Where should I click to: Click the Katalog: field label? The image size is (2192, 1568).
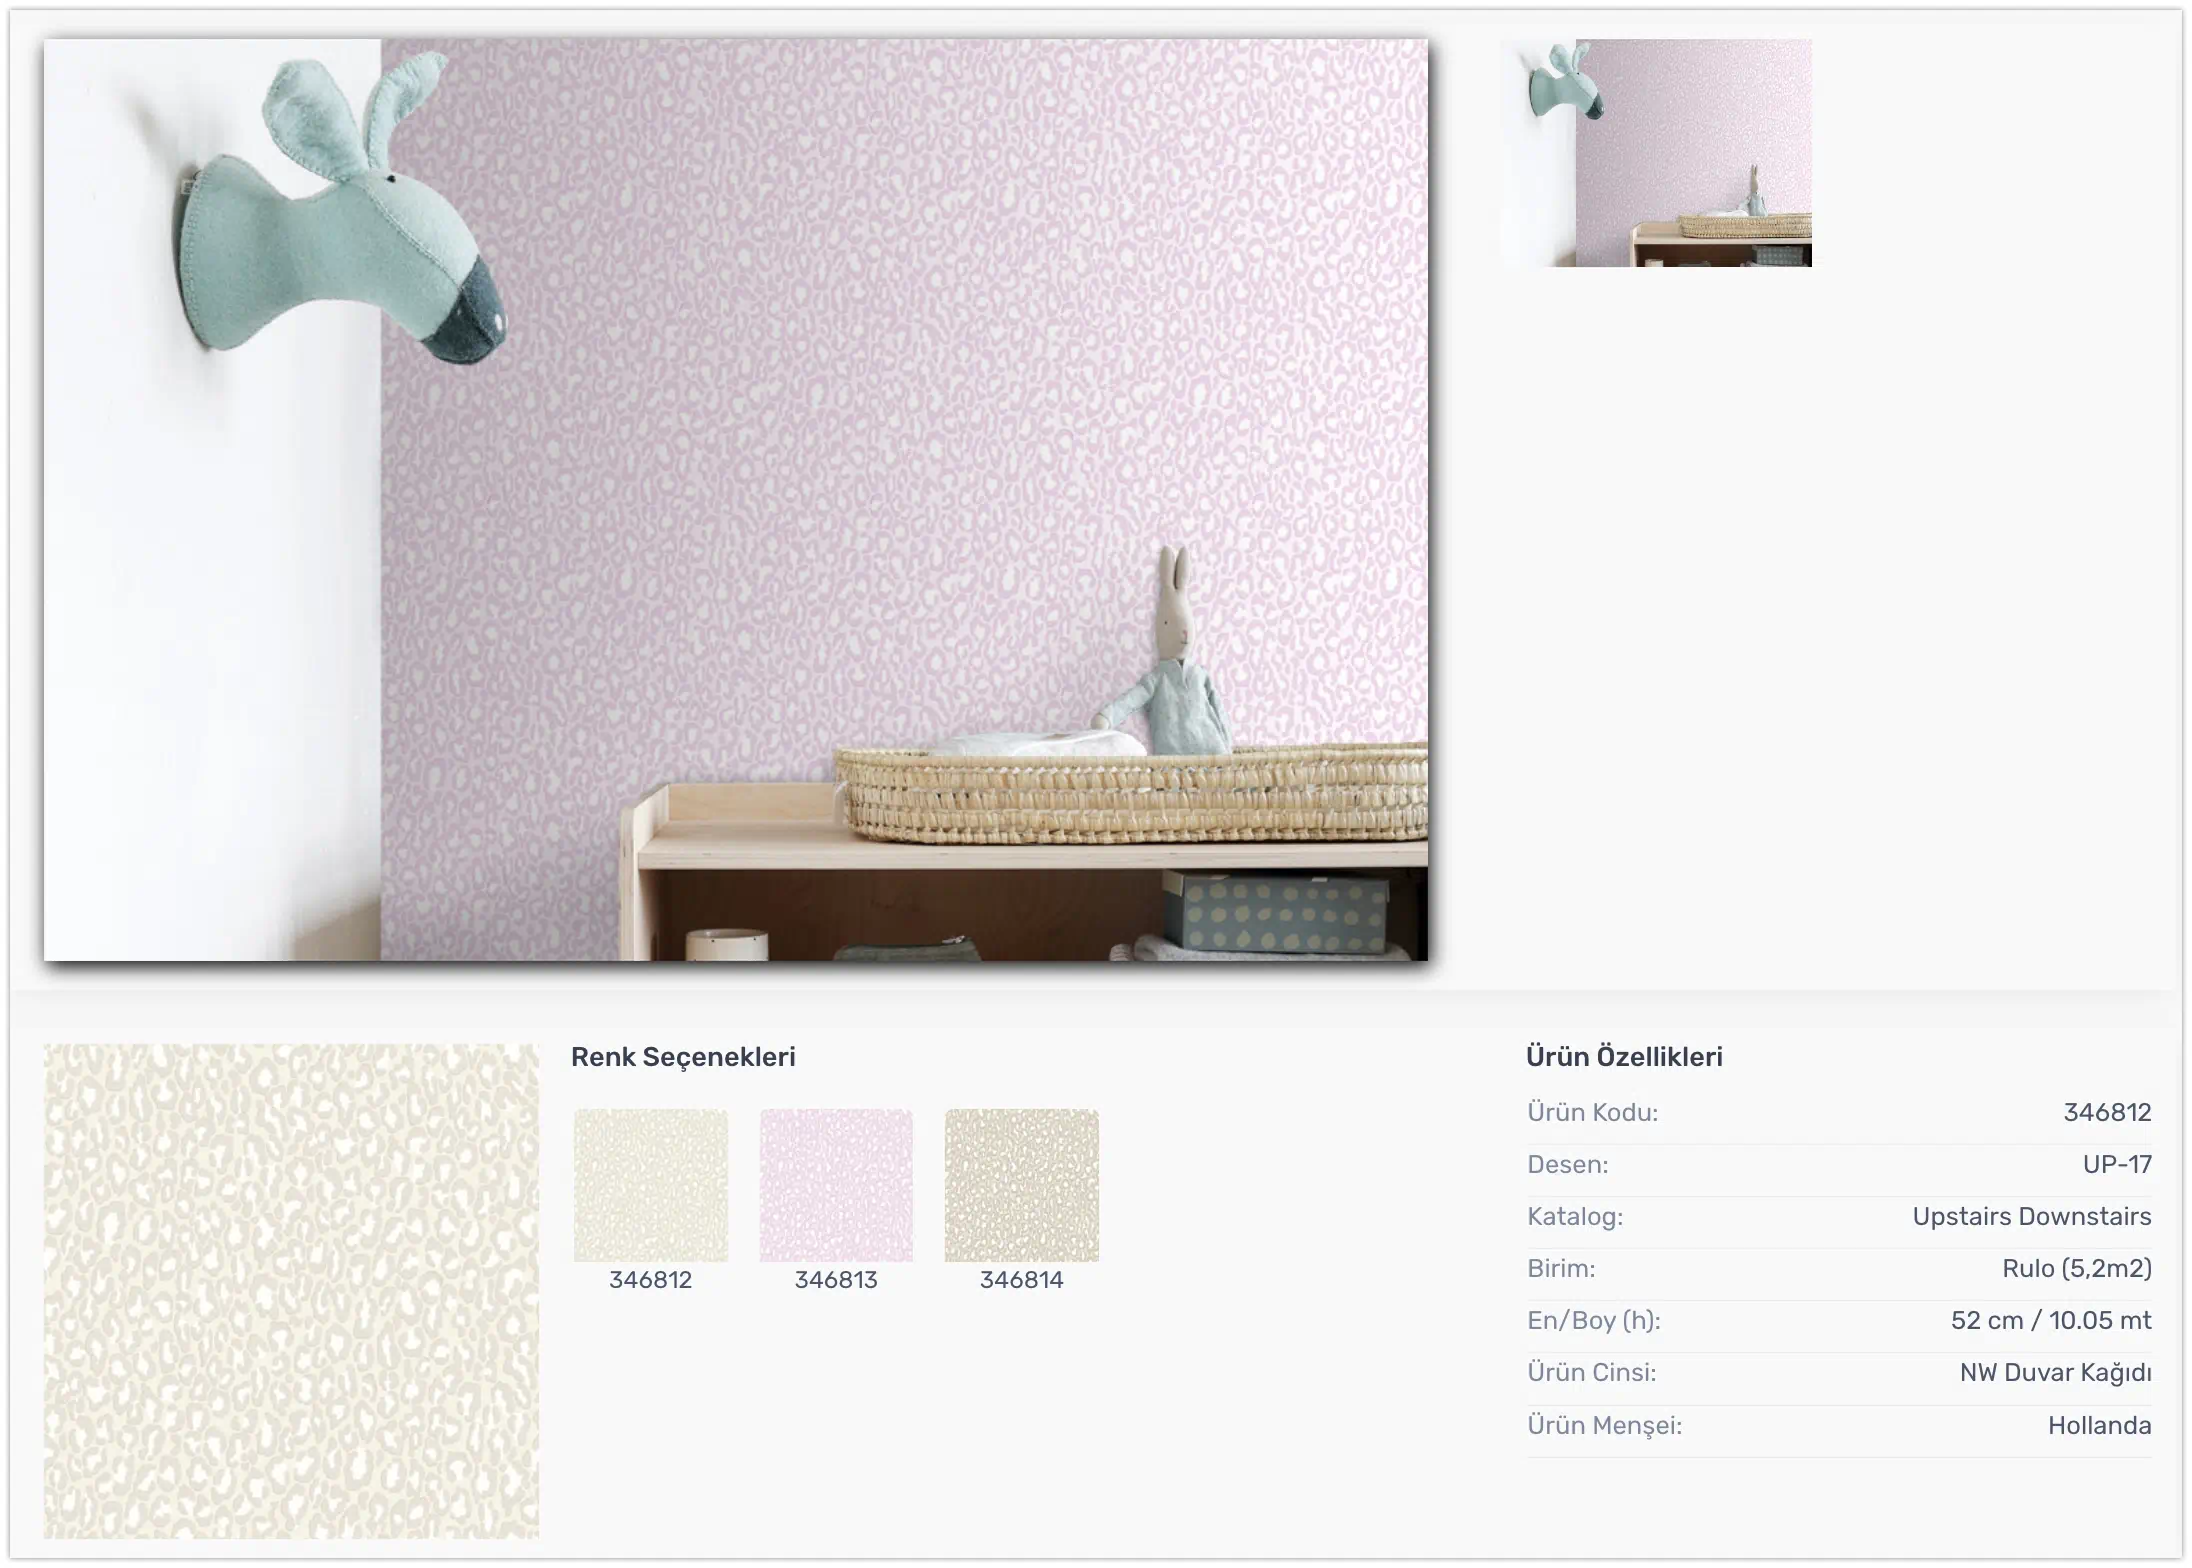point(1575,1216)
